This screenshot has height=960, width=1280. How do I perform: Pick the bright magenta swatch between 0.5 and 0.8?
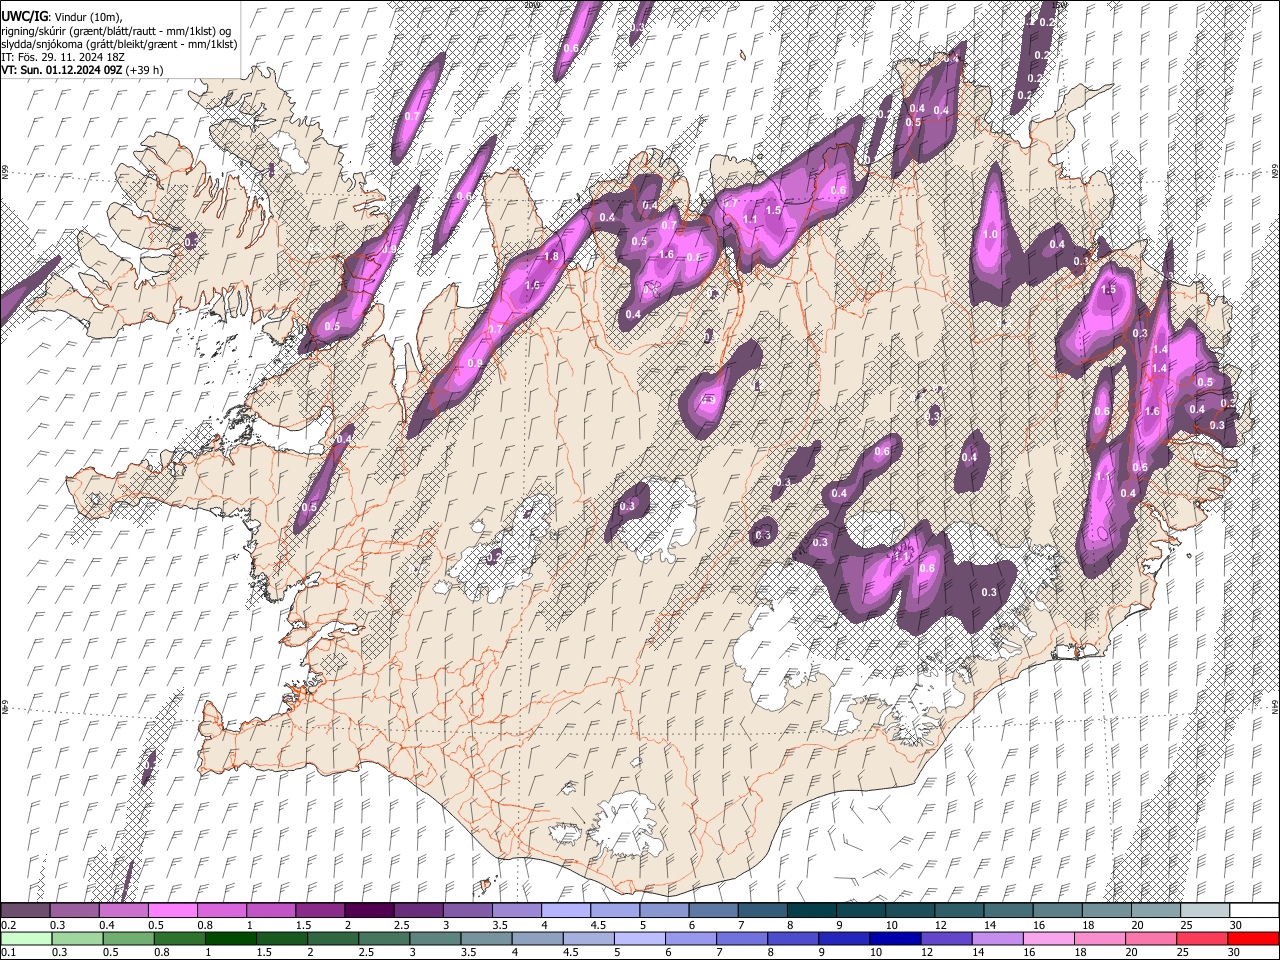[173, 910]
